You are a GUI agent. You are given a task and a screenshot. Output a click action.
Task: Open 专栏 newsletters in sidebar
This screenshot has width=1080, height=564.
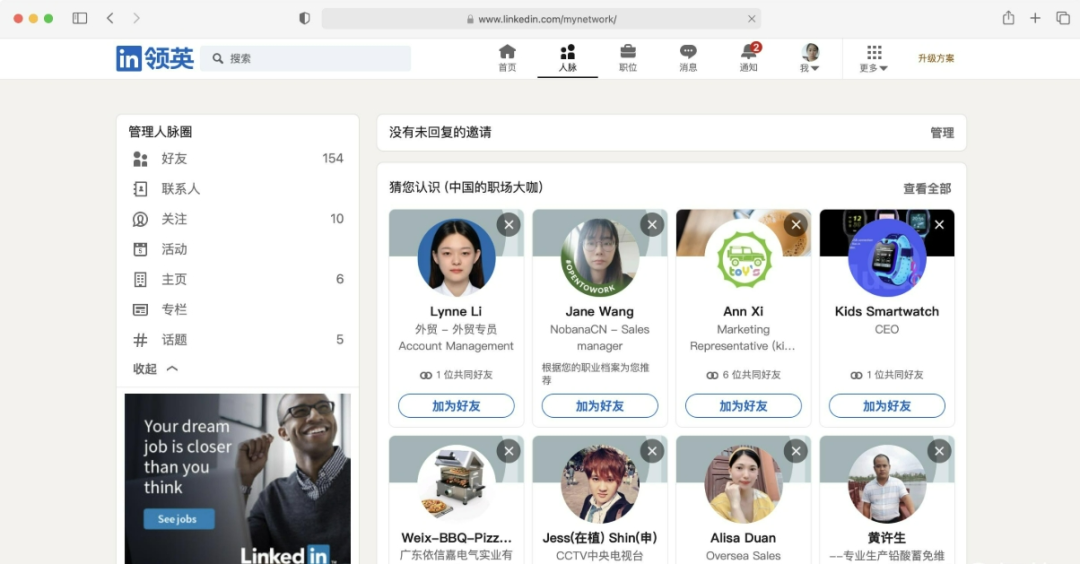point(238,310)
